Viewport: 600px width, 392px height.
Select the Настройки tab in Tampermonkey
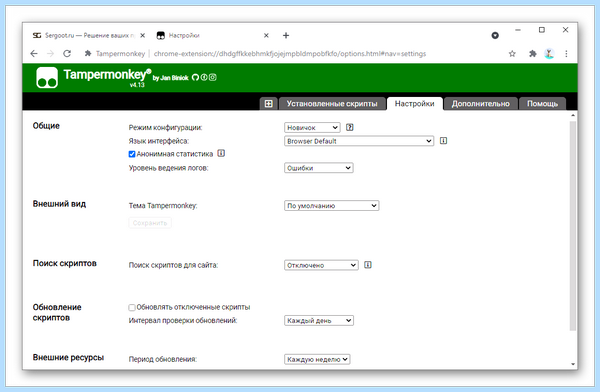(x=414, y=104)
